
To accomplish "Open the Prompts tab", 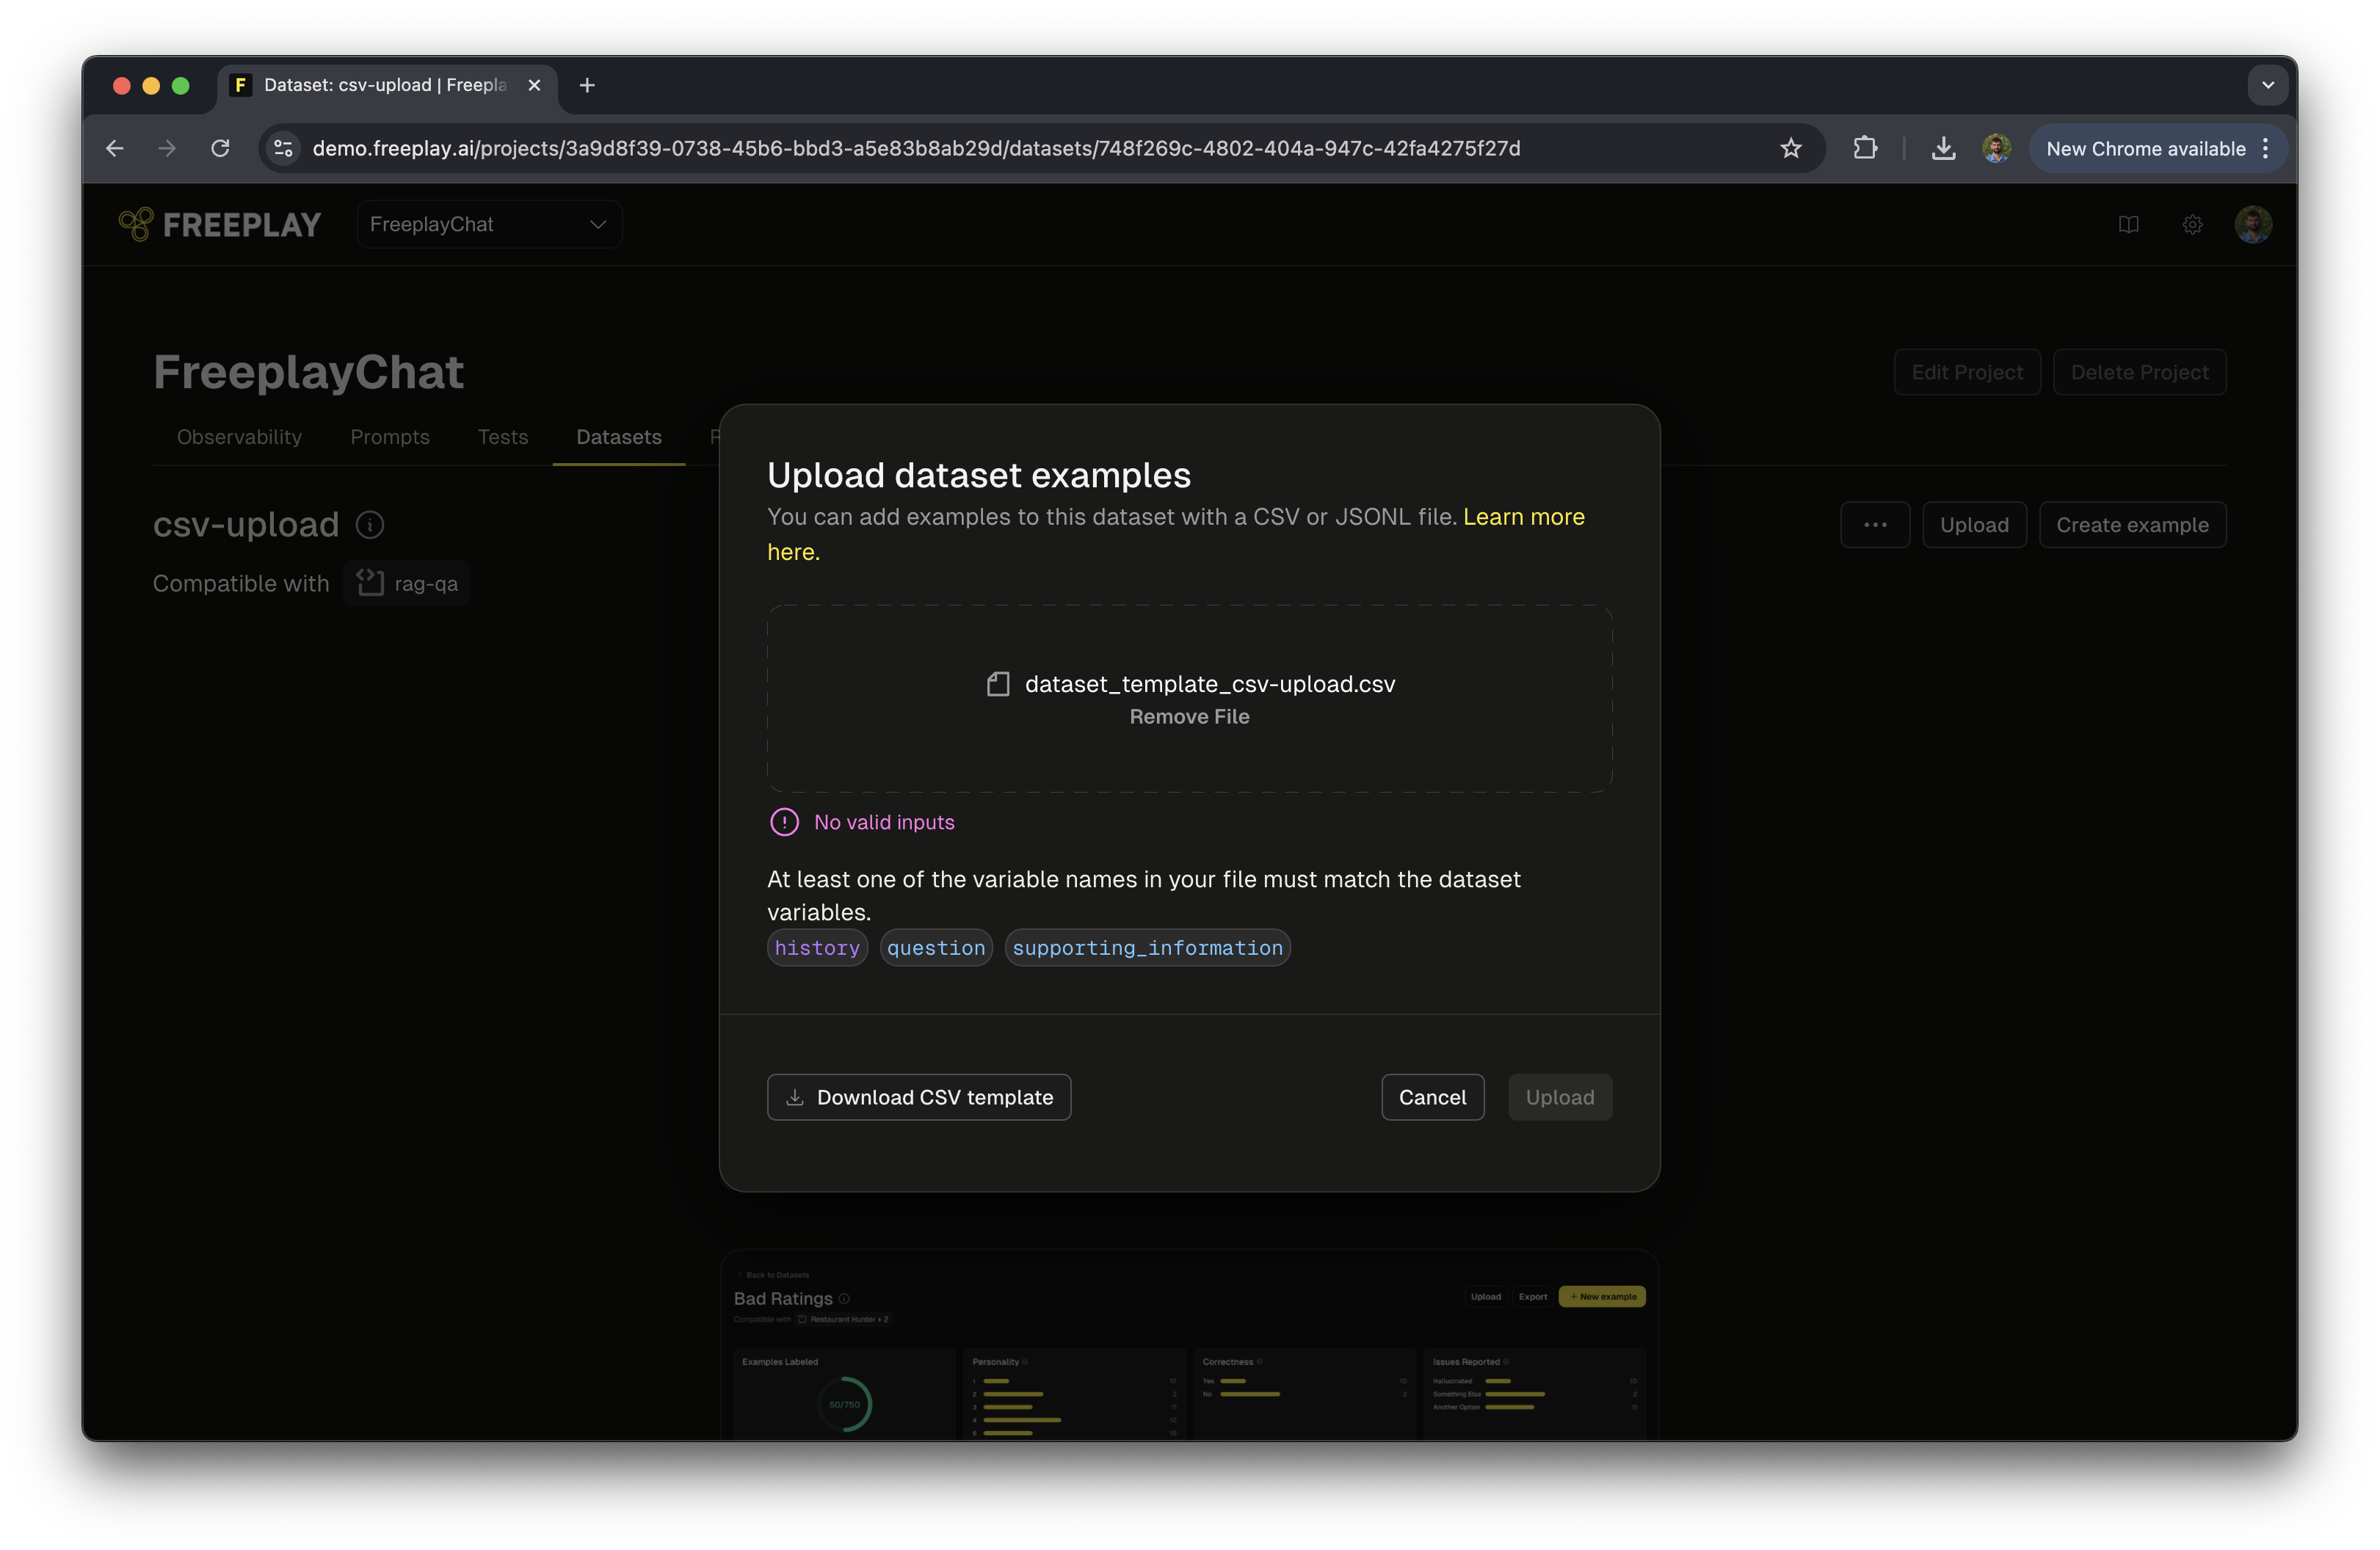I will click(389, 437).
